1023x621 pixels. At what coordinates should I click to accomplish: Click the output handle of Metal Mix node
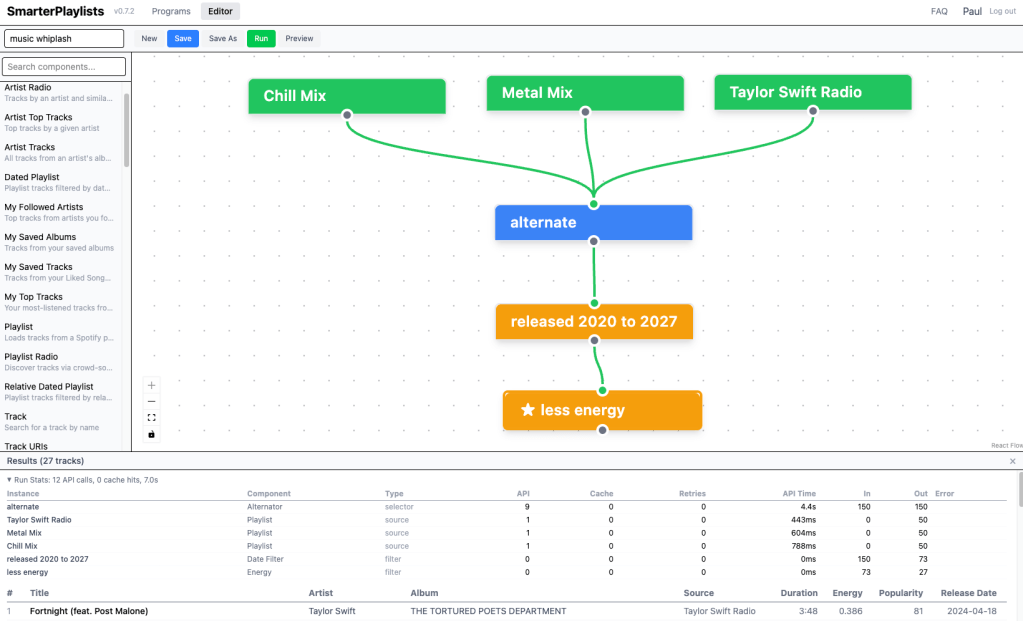pyautogui.click(x=585, y=112)
